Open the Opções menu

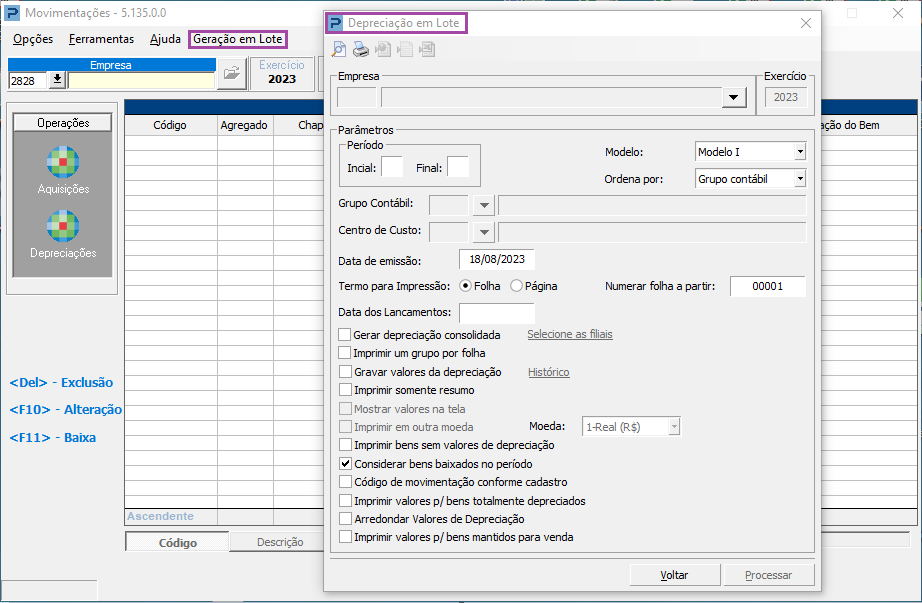(33, 39)
